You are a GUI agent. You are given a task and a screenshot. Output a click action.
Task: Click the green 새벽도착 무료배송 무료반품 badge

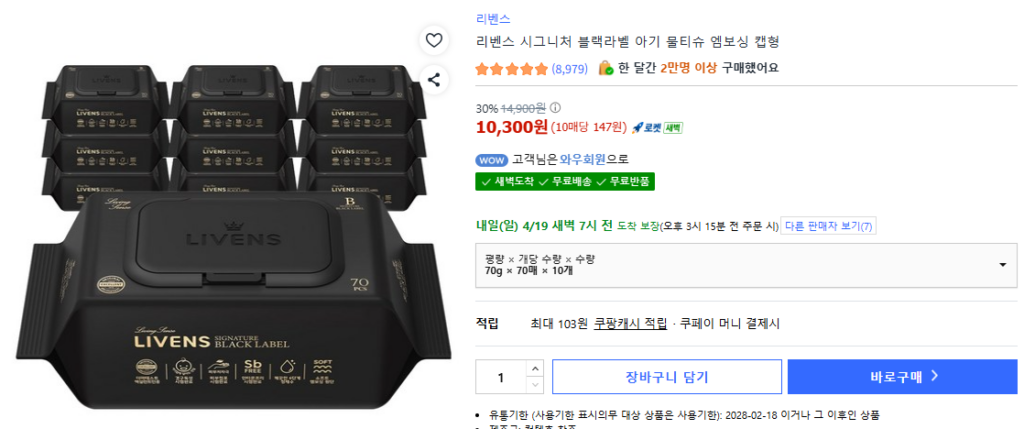click(564, 181)
